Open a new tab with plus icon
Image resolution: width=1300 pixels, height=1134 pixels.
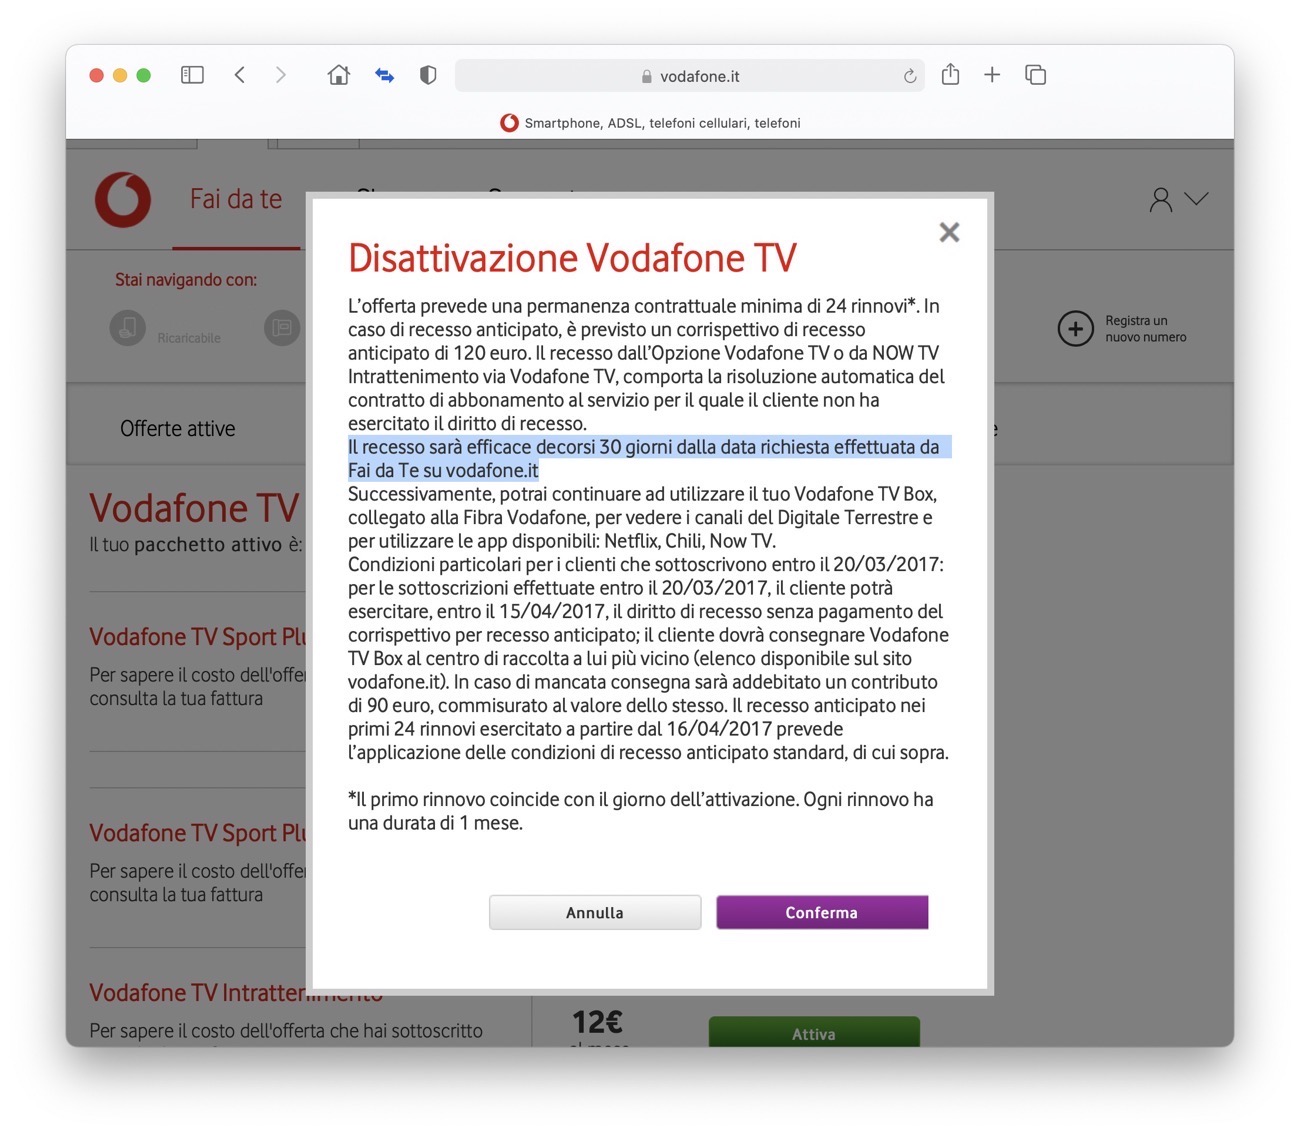pyautogui.click(x=992, y=75)
